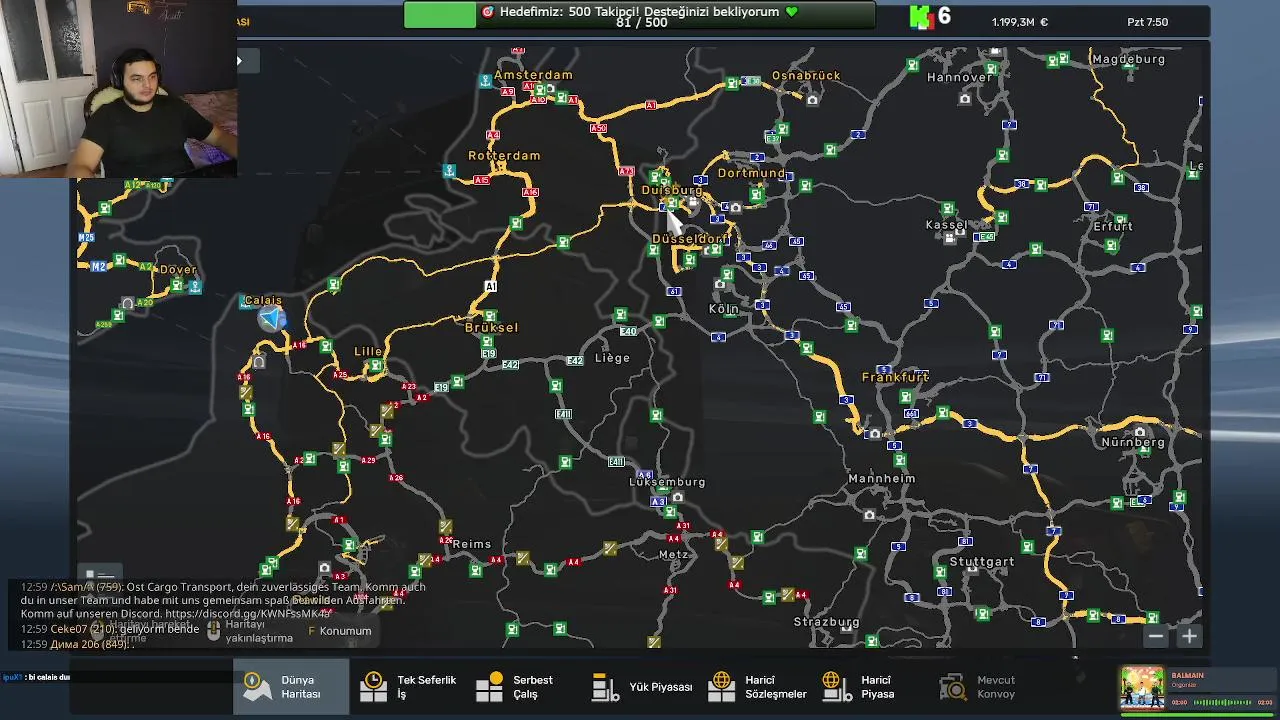Click the 1.199,3M € money balance

[x=1020, y=22]
